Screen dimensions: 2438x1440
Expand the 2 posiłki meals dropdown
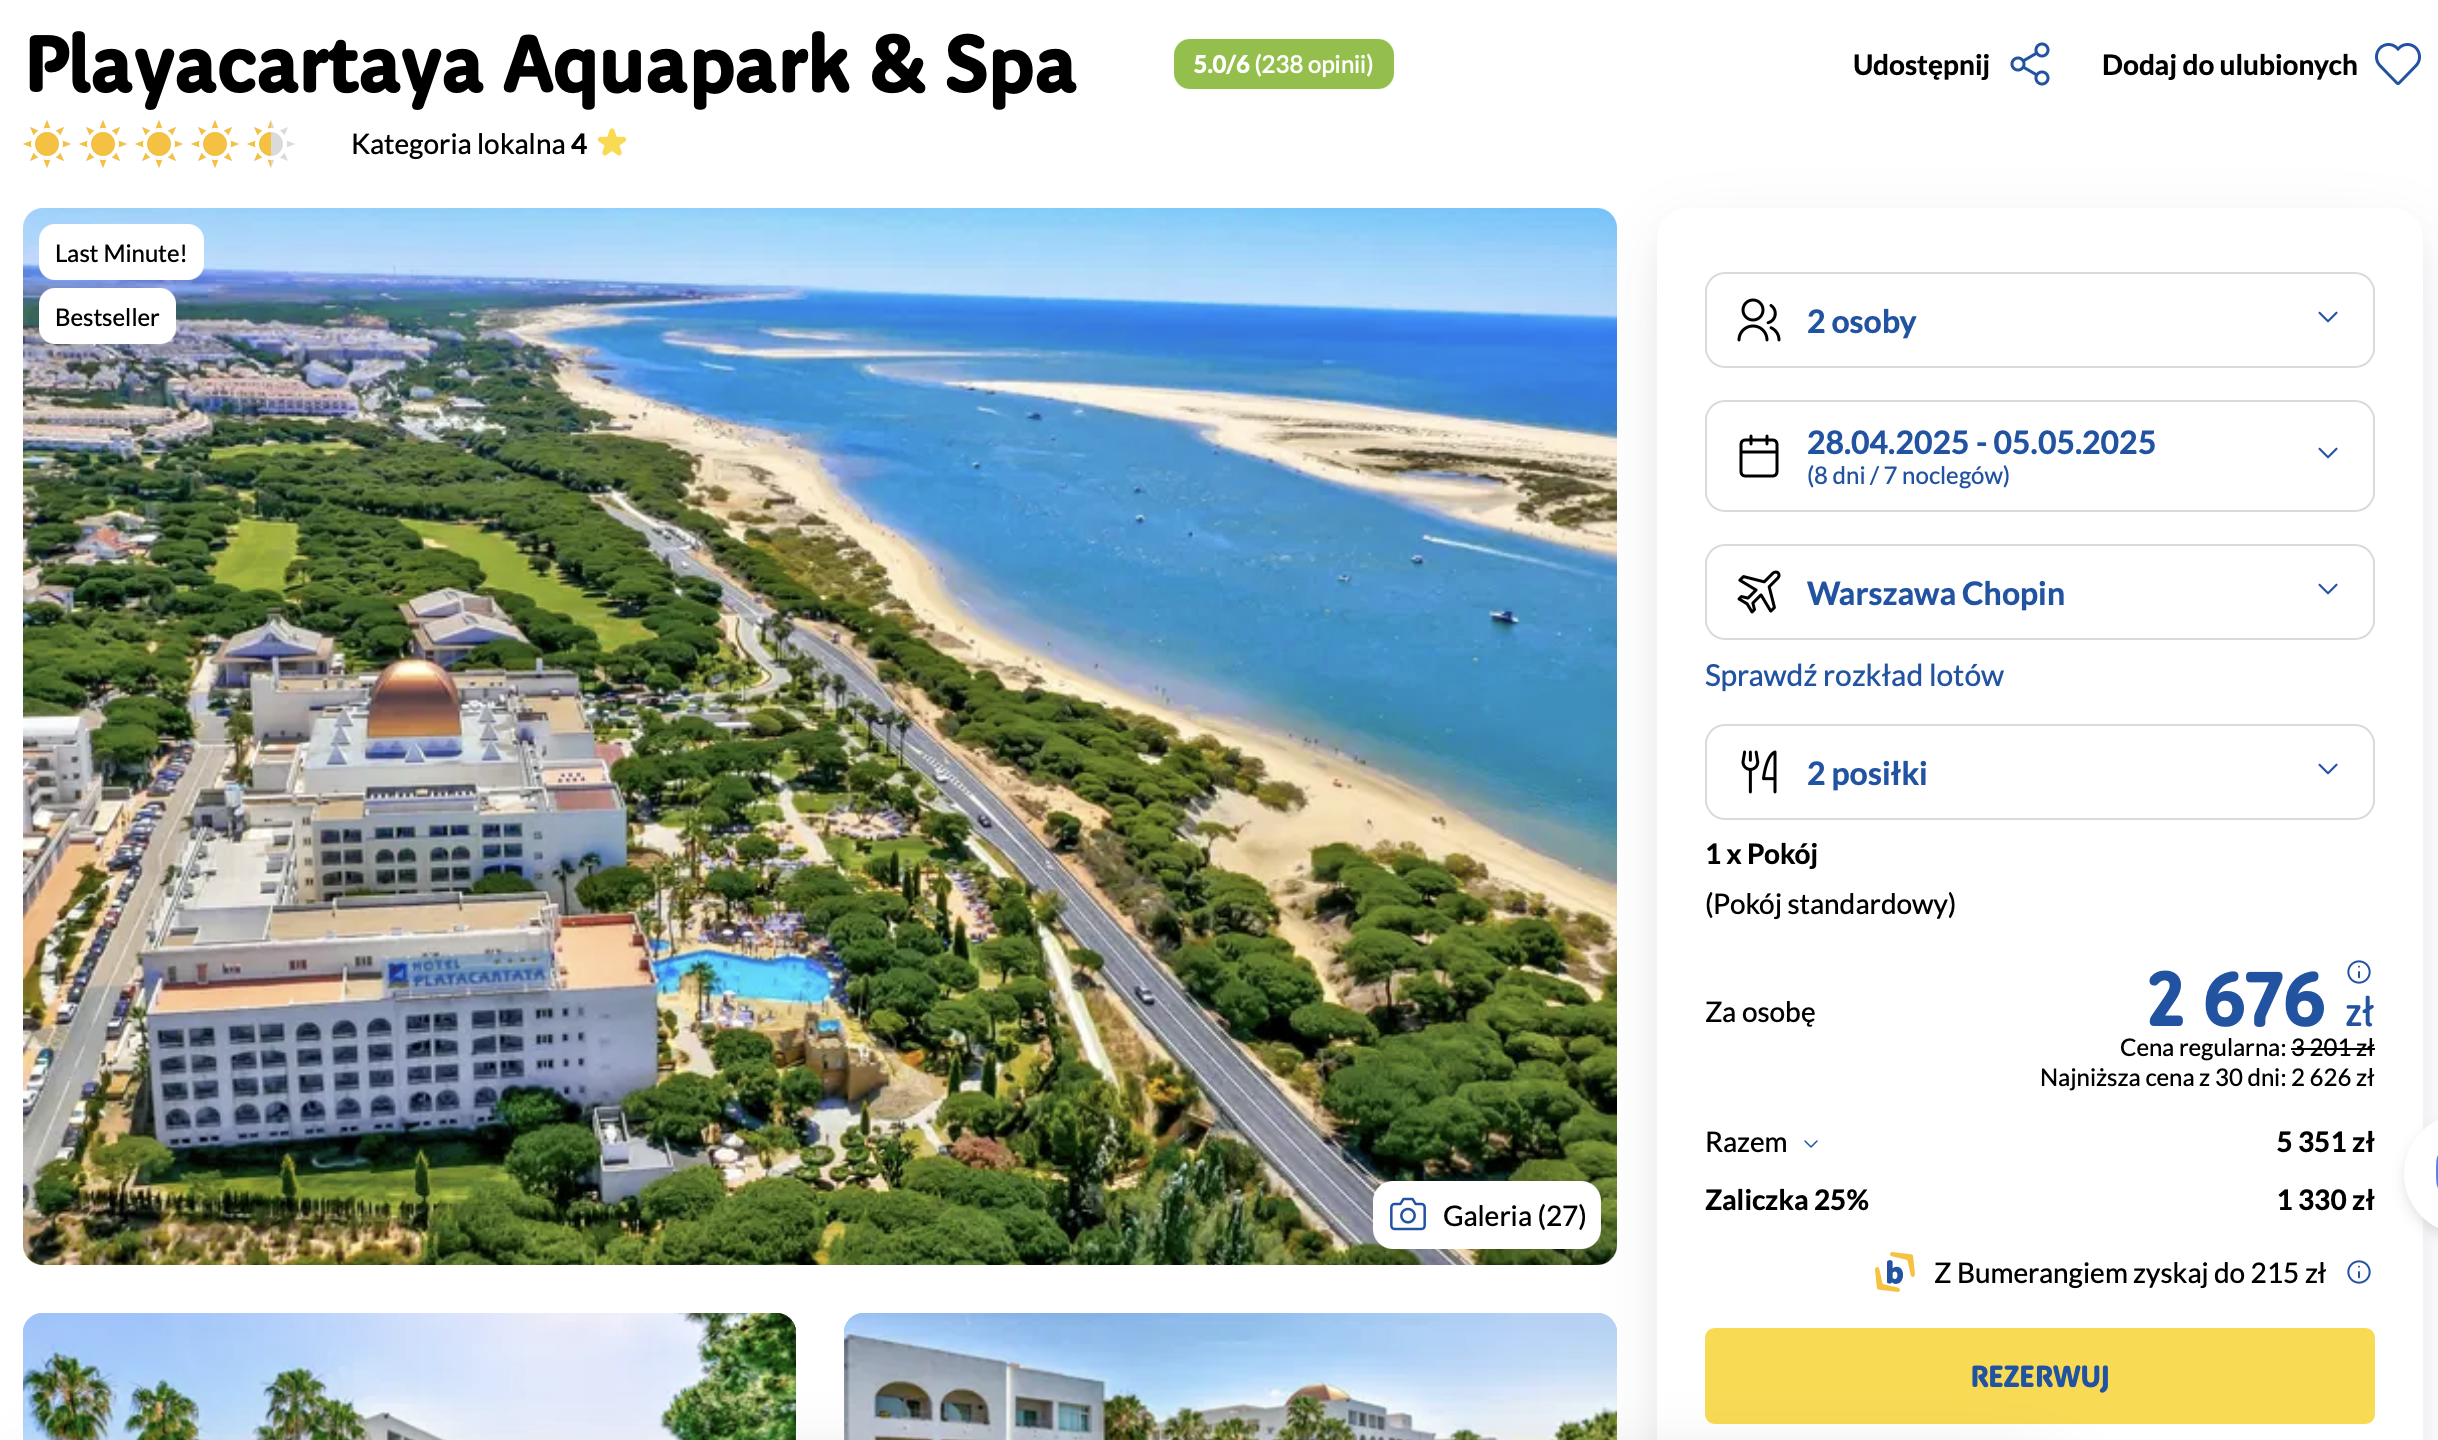[2039, 772]
